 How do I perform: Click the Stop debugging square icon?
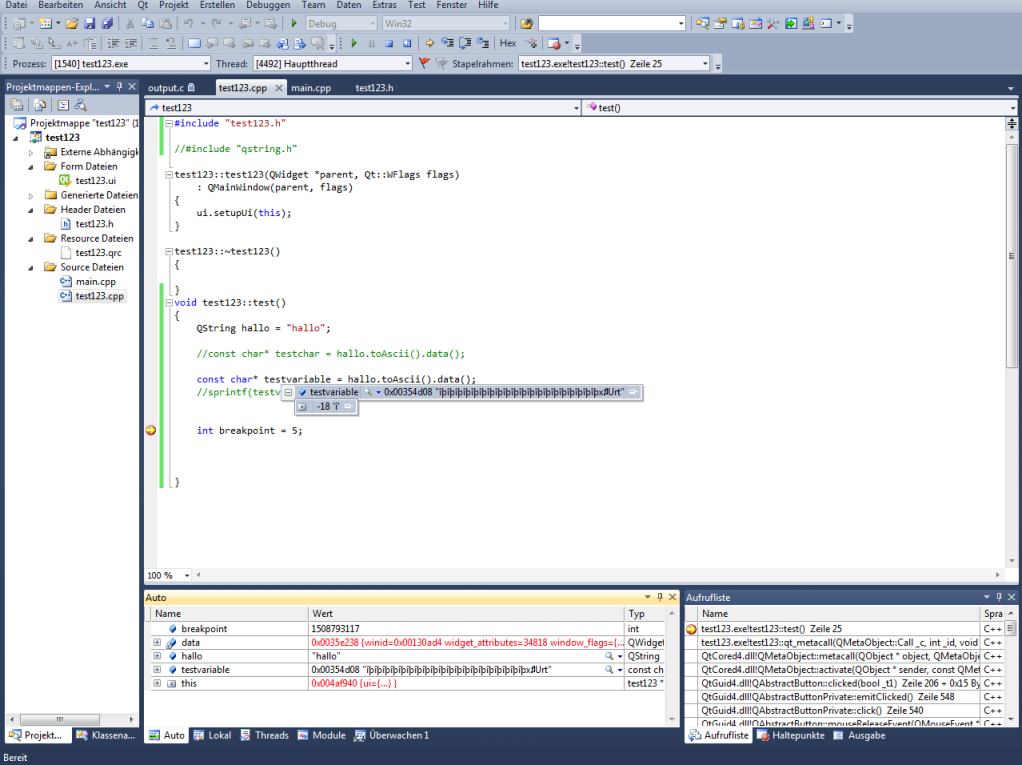pos(389,43)
